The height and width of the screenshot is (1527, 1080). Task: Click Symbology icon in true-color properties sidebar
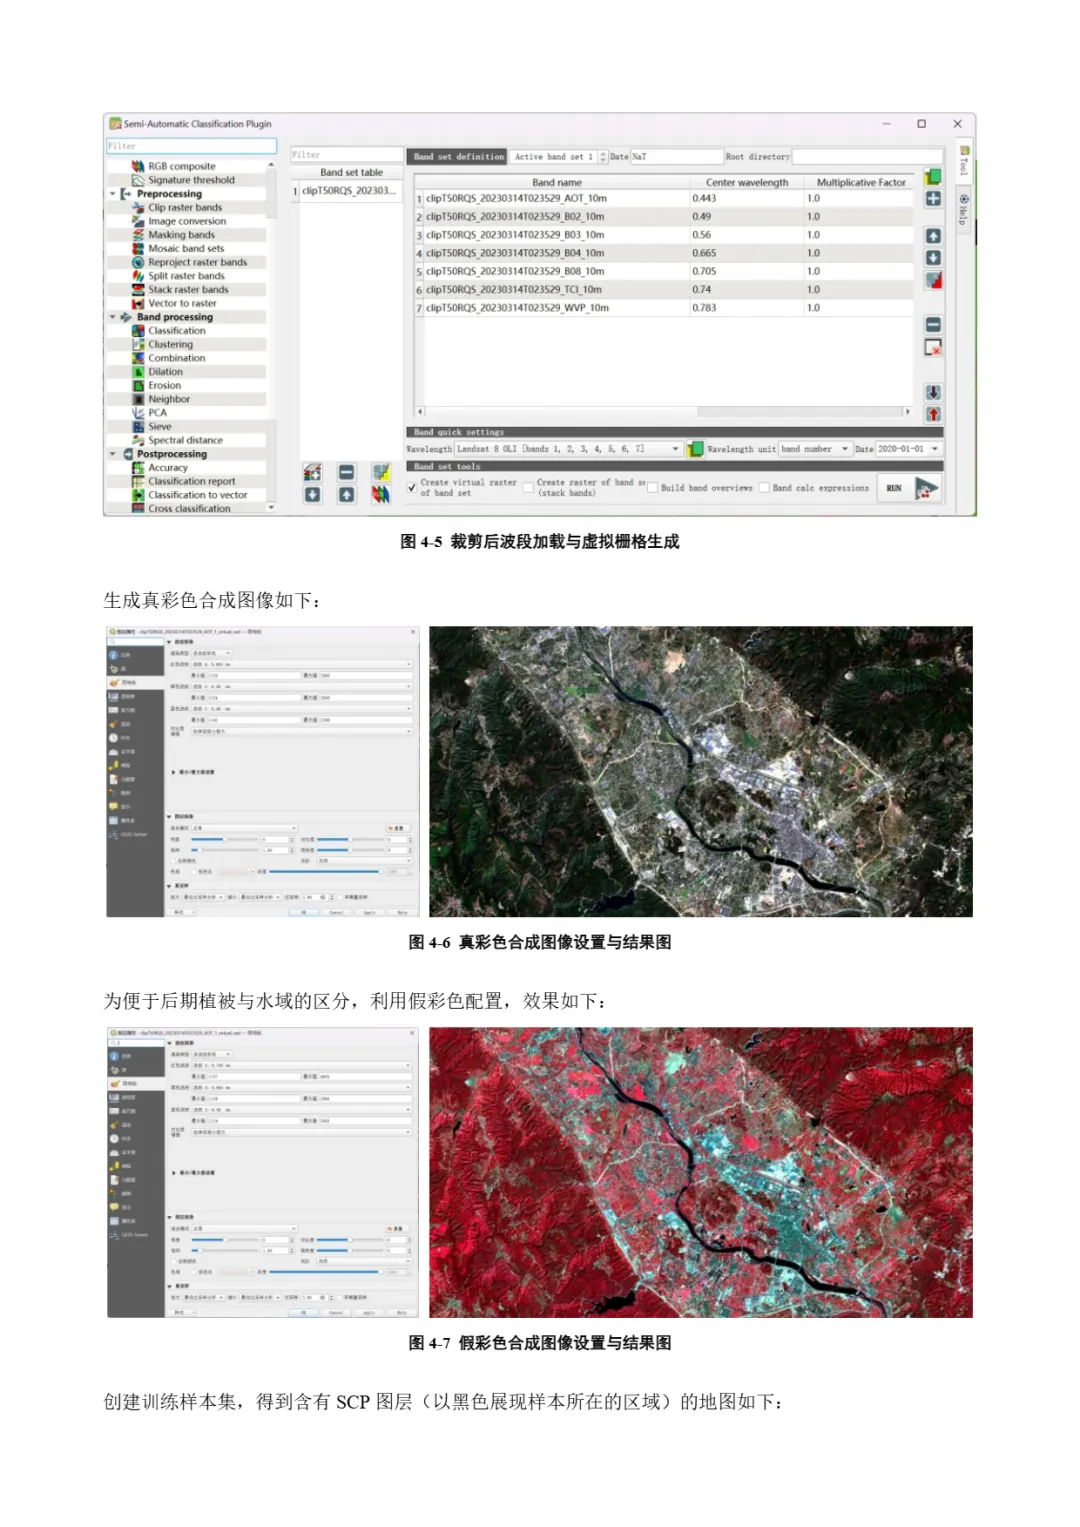tap(114, 682)
